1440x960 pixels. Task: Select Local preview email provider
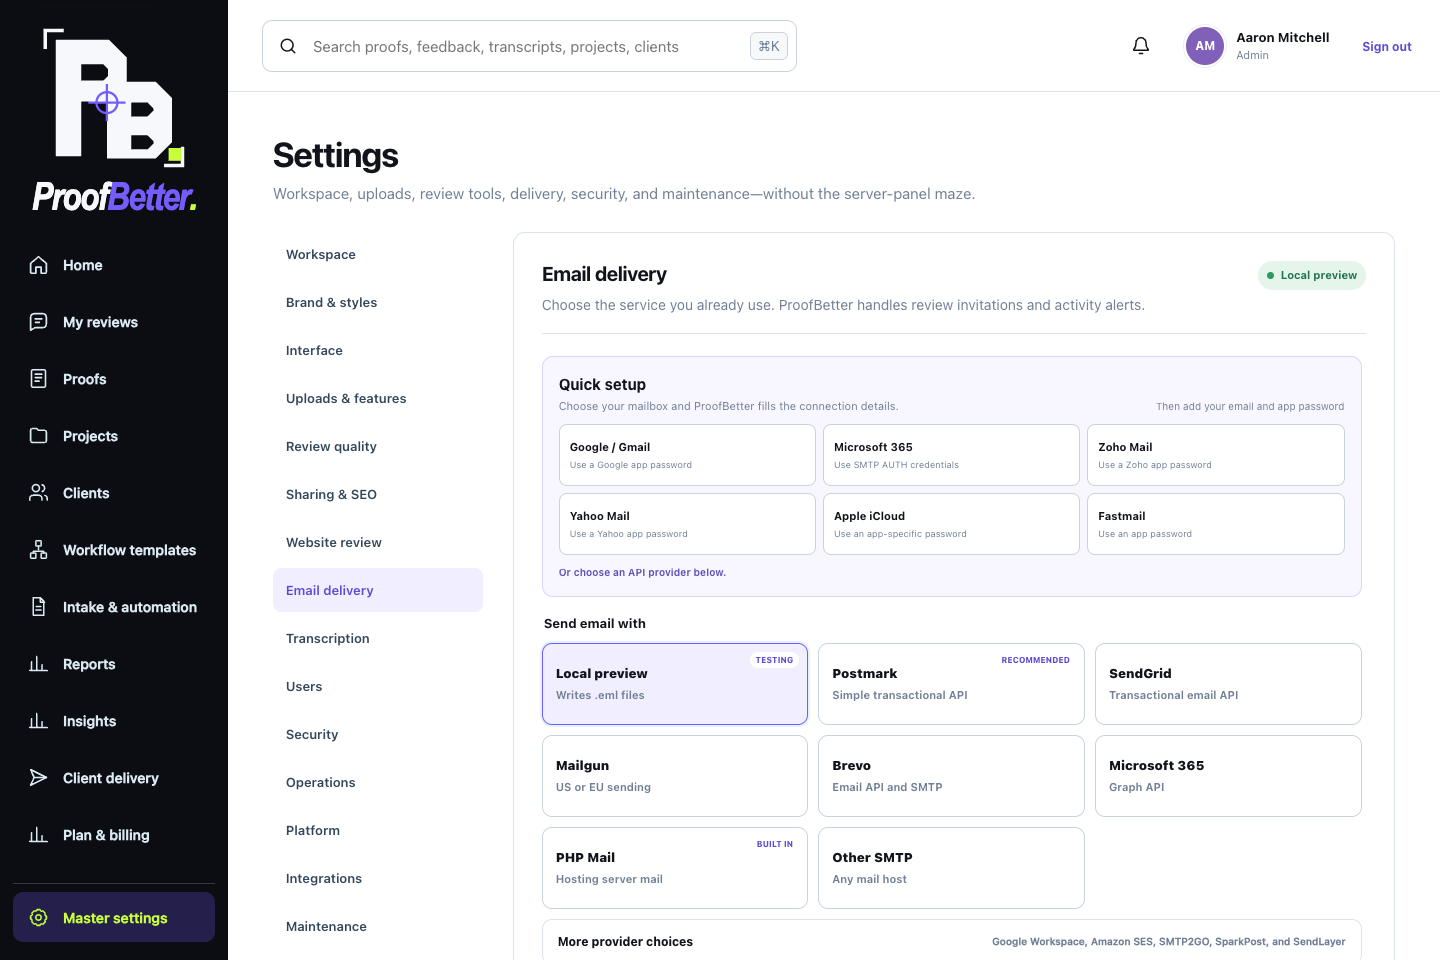(675, 684)
